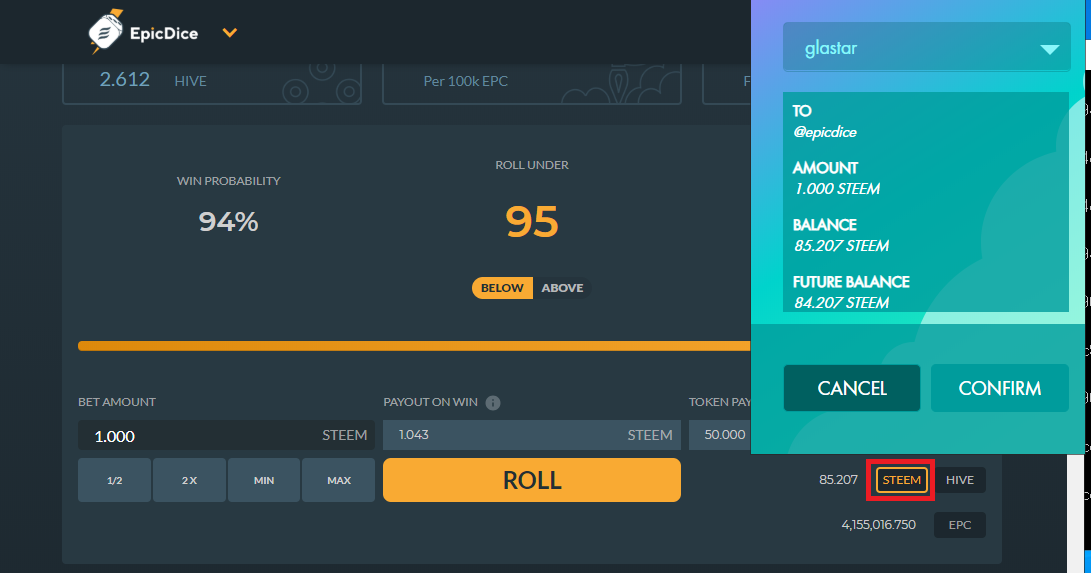Image resolution: width=1091 pixels, height=573 pixels.
Task: Select STEEM as the betting currency
Action: pos(901,480)
